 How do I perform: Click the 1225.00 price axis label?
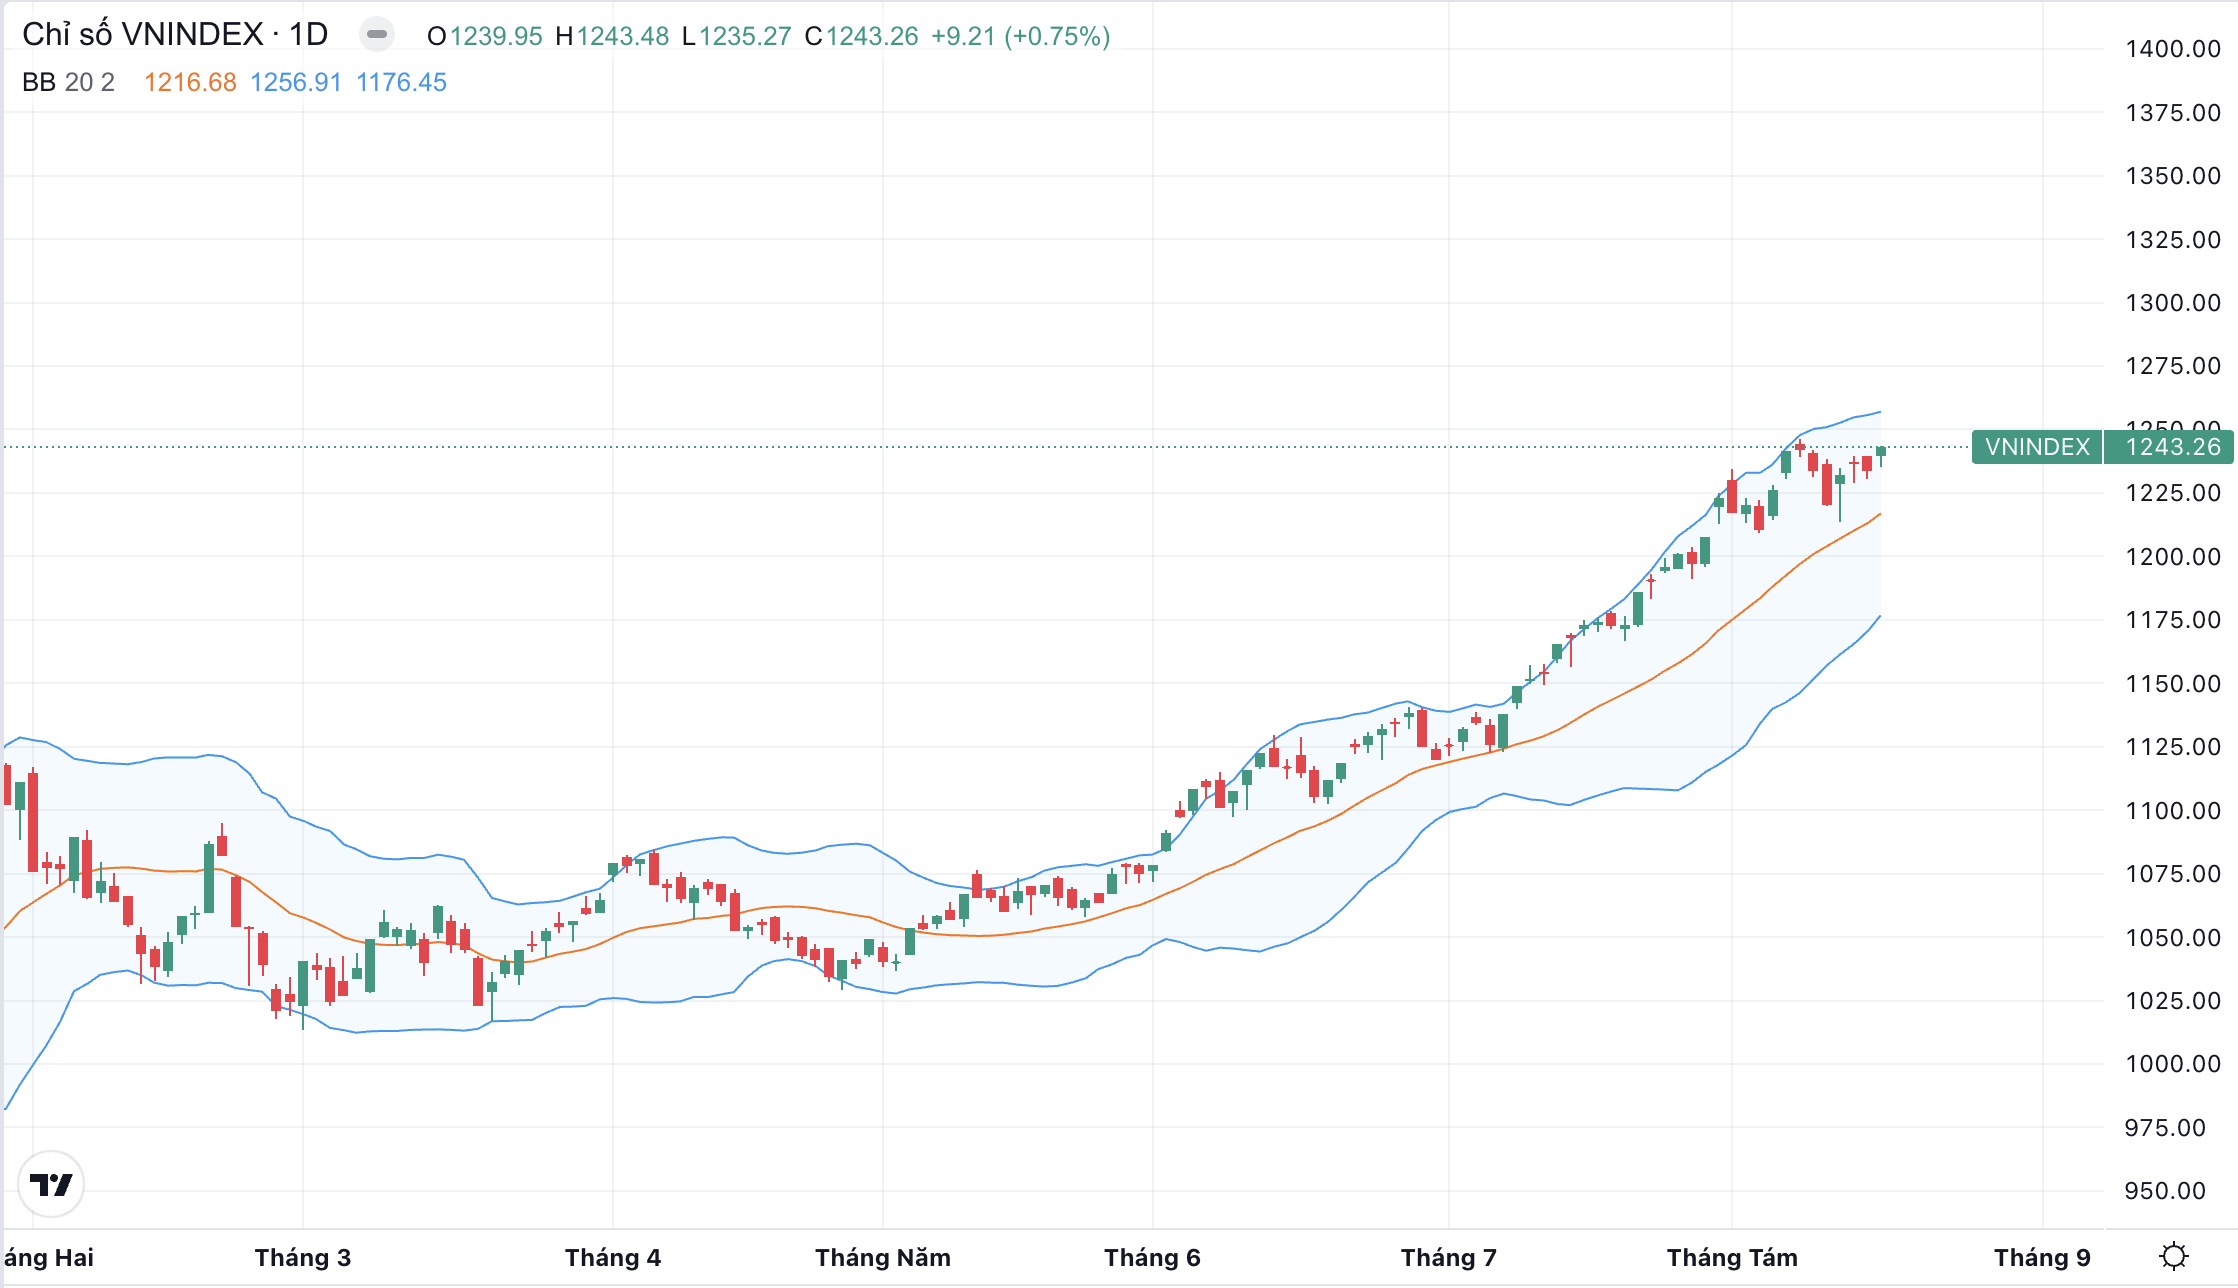pyautogui.click(x=2173, y=492)
